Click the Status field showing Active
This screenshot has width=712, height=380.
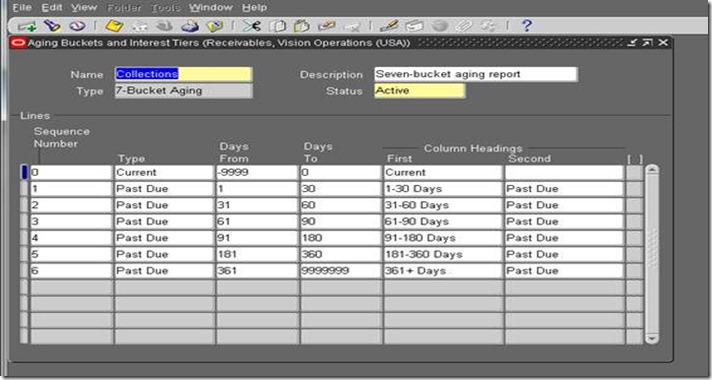pos(419,90)
